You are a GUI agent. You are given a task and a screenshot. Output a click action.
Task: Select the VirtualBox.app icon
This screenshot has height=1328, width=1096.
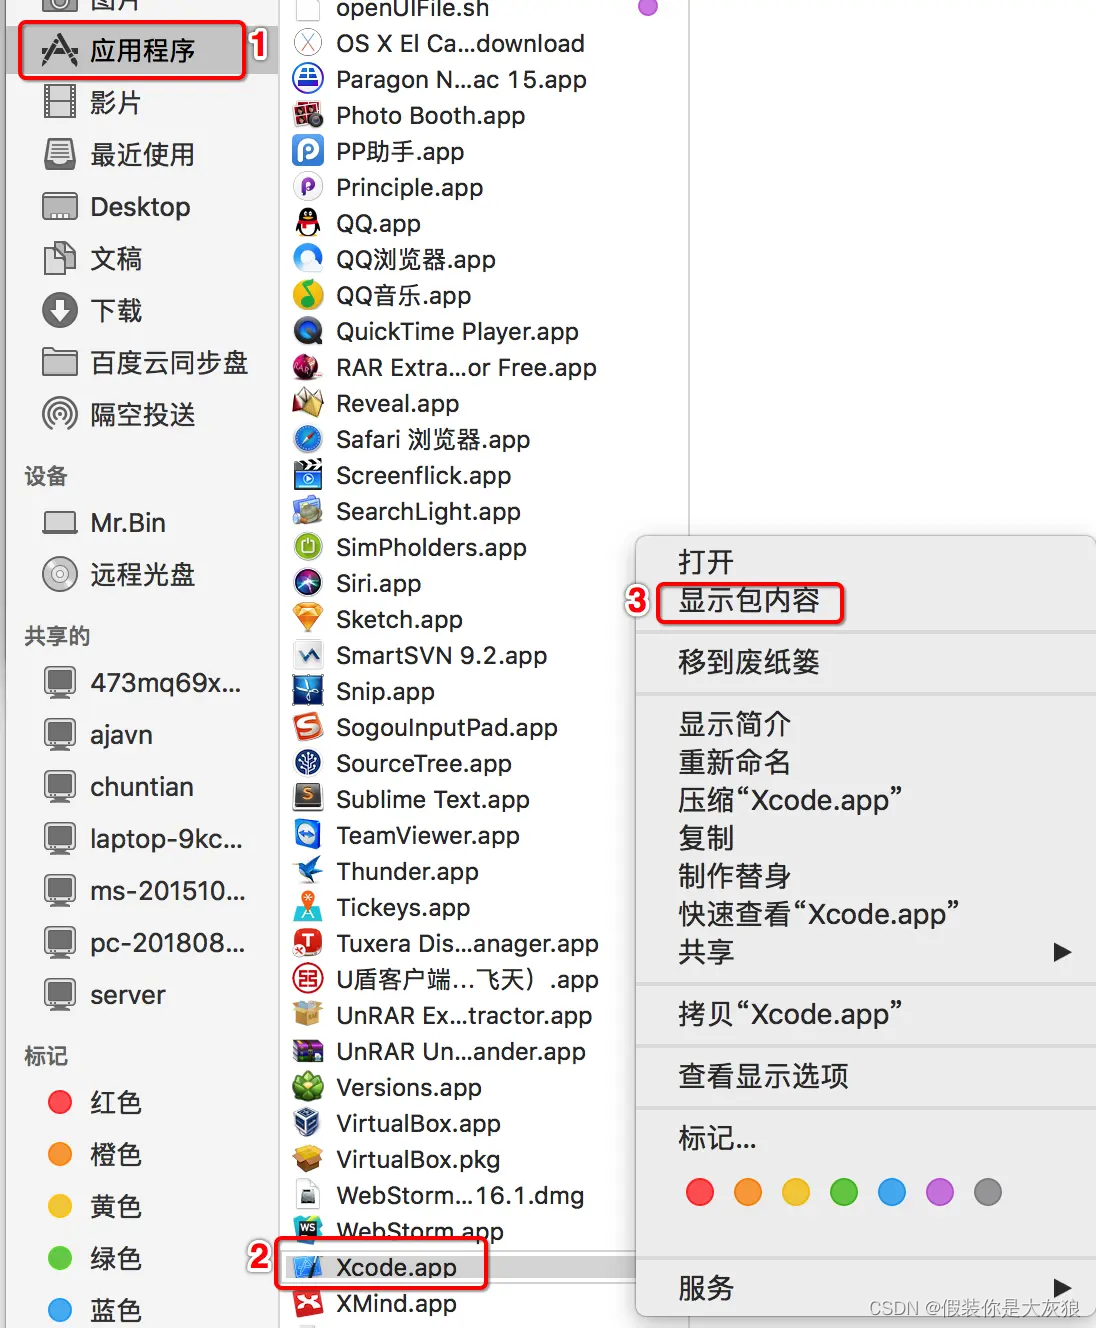[x=307, y=1122]
